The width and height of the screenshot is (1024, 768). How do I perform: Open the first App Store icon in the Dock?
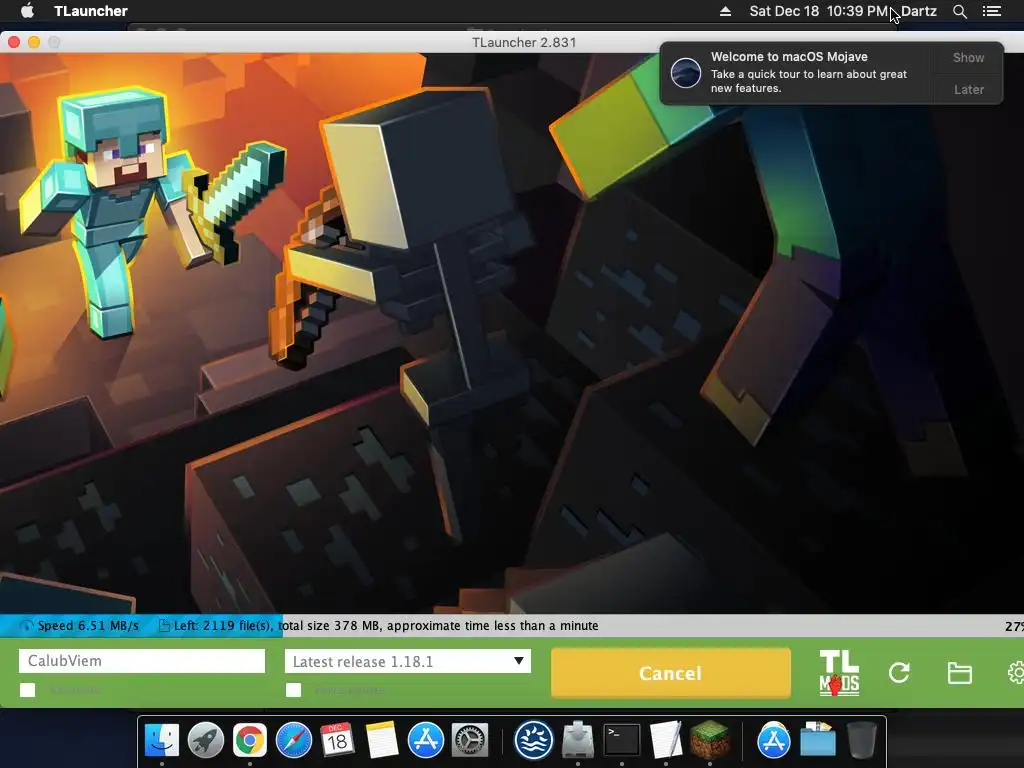pos(425,741)
